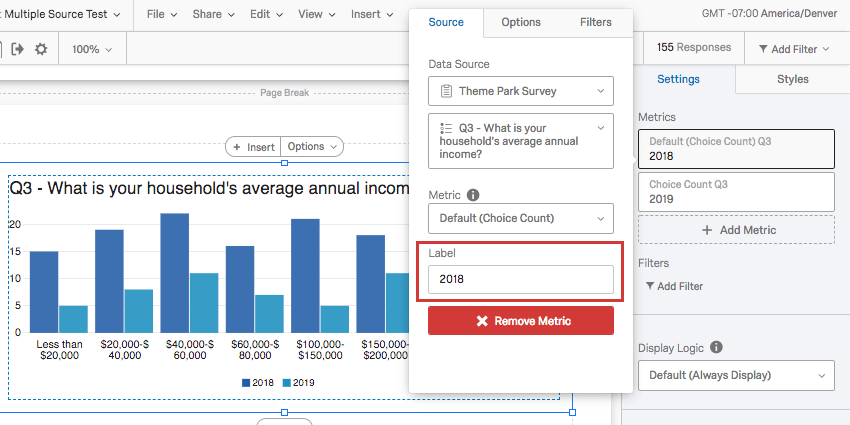Click the Remove Metric button
The image size is (850, 425).
521,321
